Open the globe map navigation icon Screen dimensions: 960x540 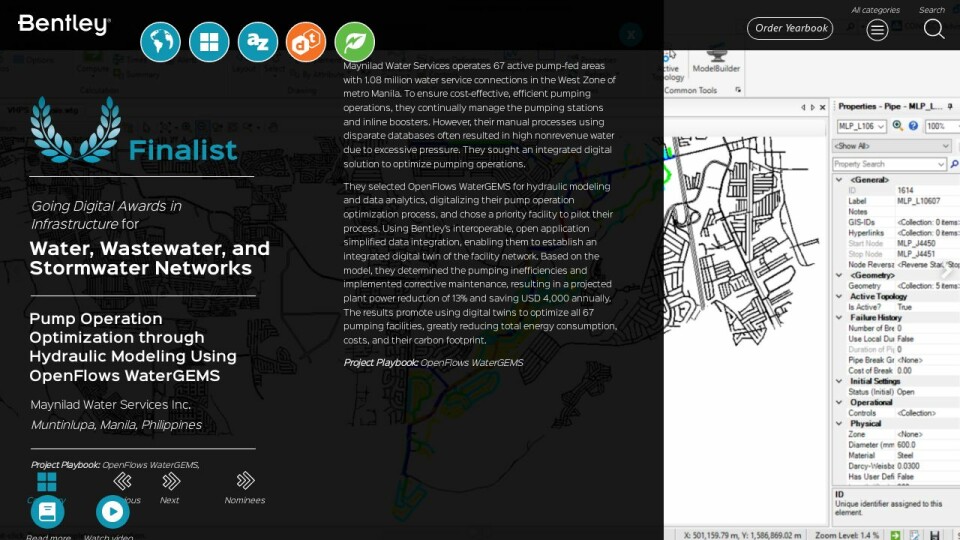[x=160, y=42]
